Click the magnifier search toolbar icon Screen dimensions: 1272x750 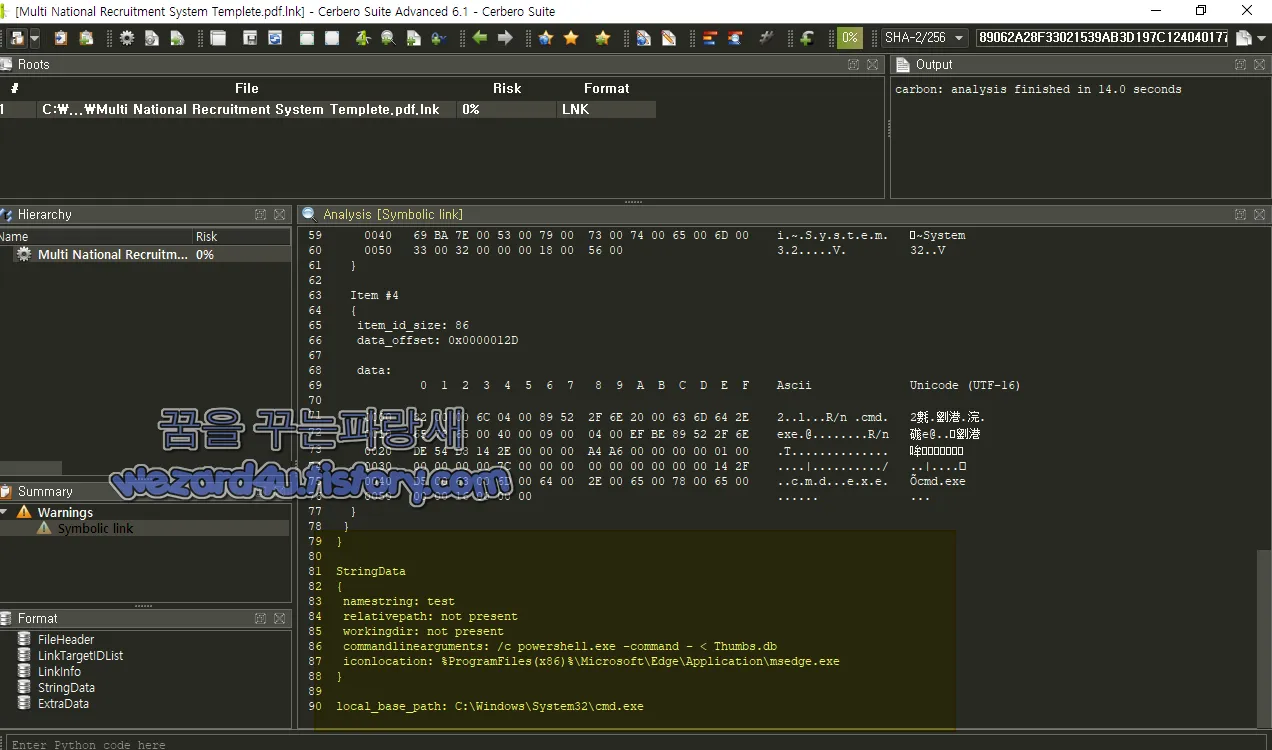pyautogui.click(x=387, y=38)
